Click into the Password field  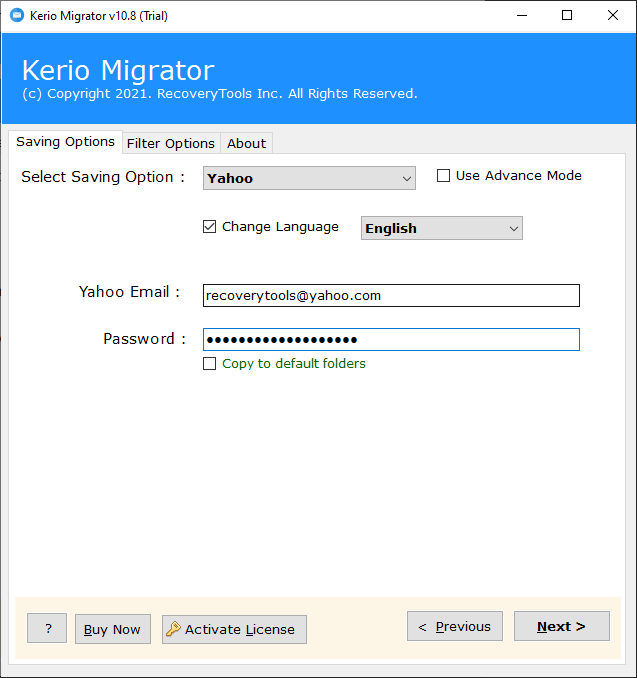click(391, 339)
